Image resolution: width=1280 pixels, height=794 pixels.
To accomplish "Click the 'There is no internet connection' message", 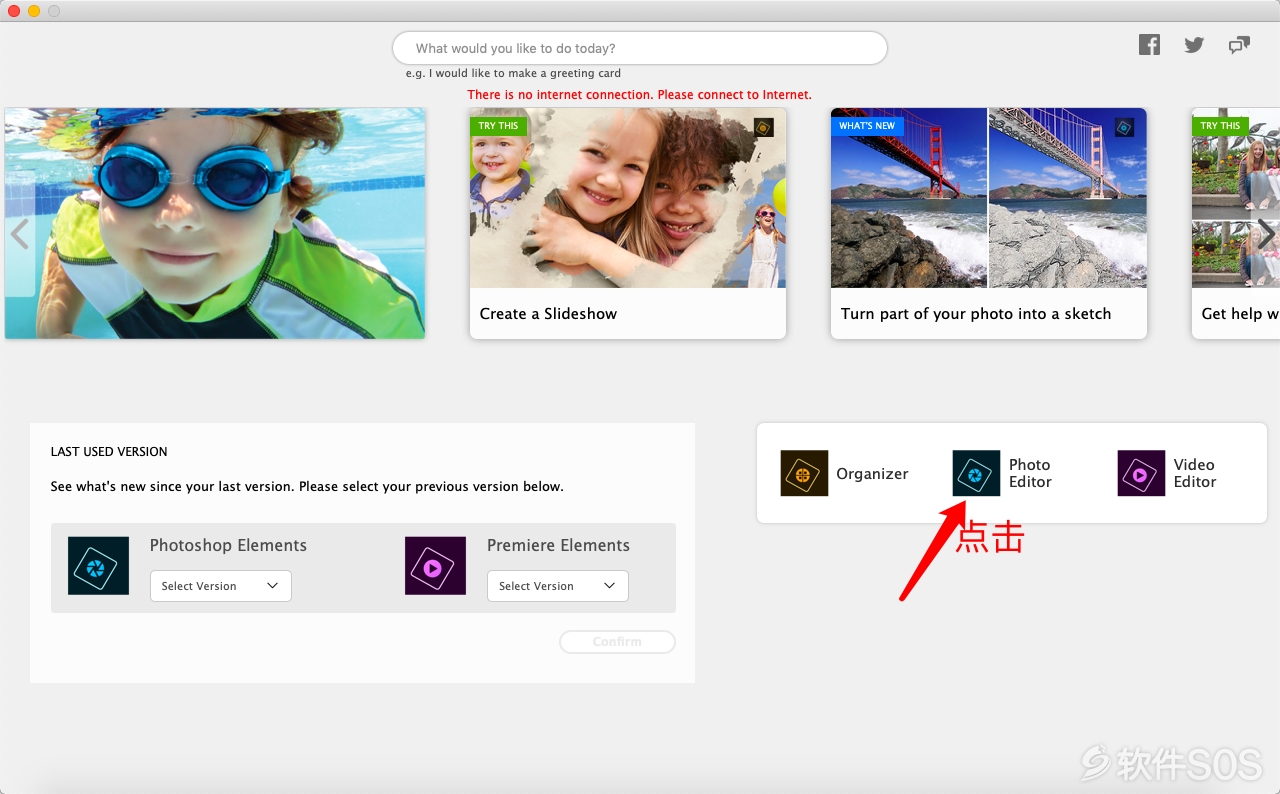I will [640, 95].
